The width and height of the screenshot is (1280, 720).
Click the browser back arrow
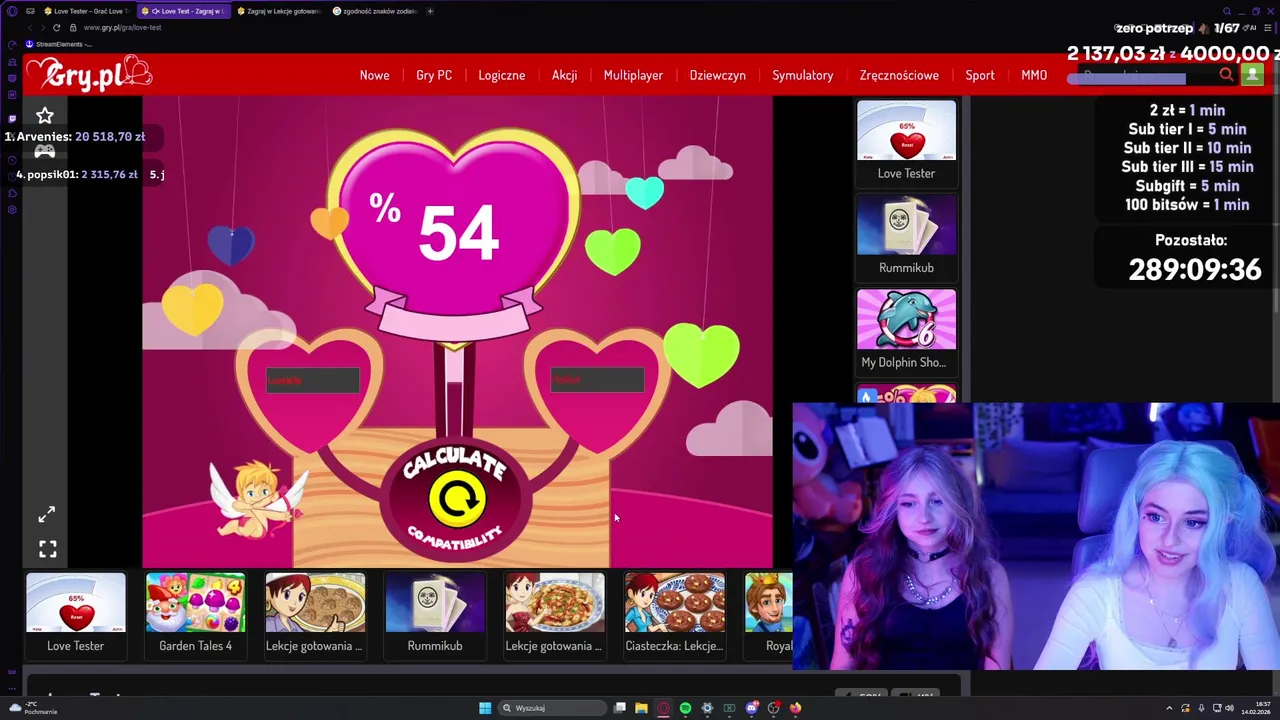[x=28, y=28]
